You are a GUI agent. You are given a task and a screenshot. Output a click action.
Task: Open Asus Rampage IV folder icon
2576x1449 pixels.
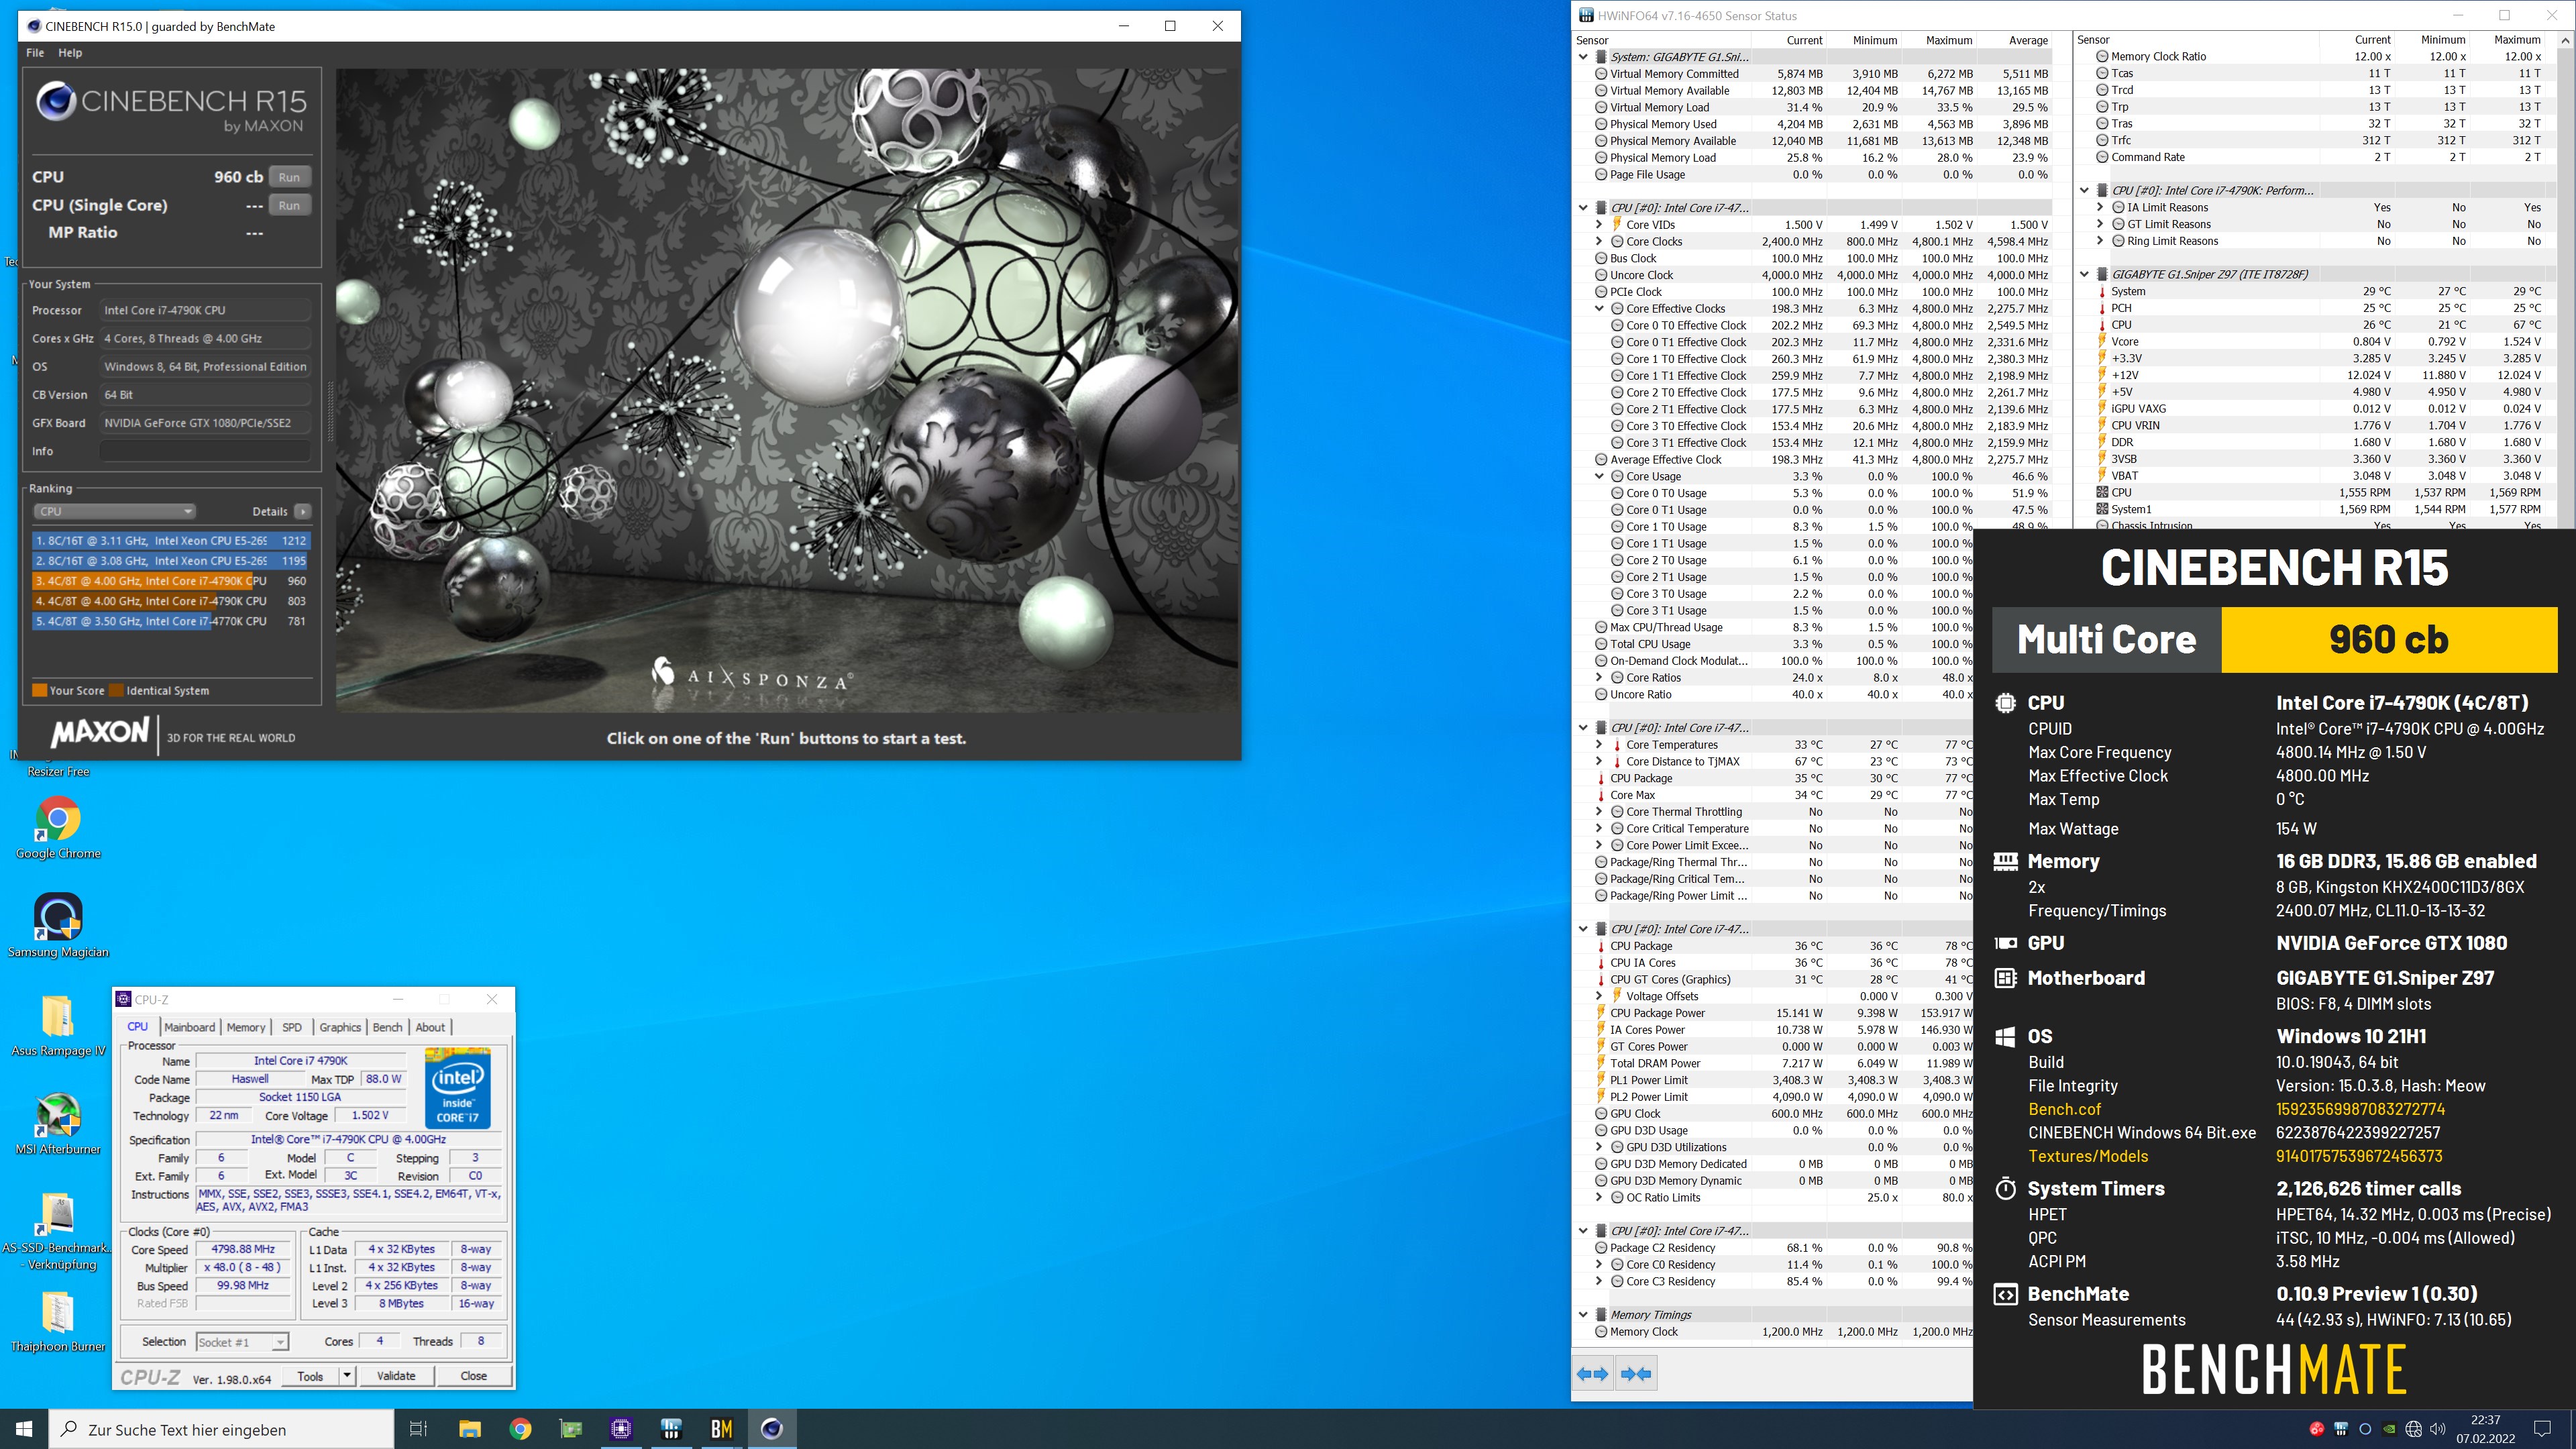(58, 1025)
